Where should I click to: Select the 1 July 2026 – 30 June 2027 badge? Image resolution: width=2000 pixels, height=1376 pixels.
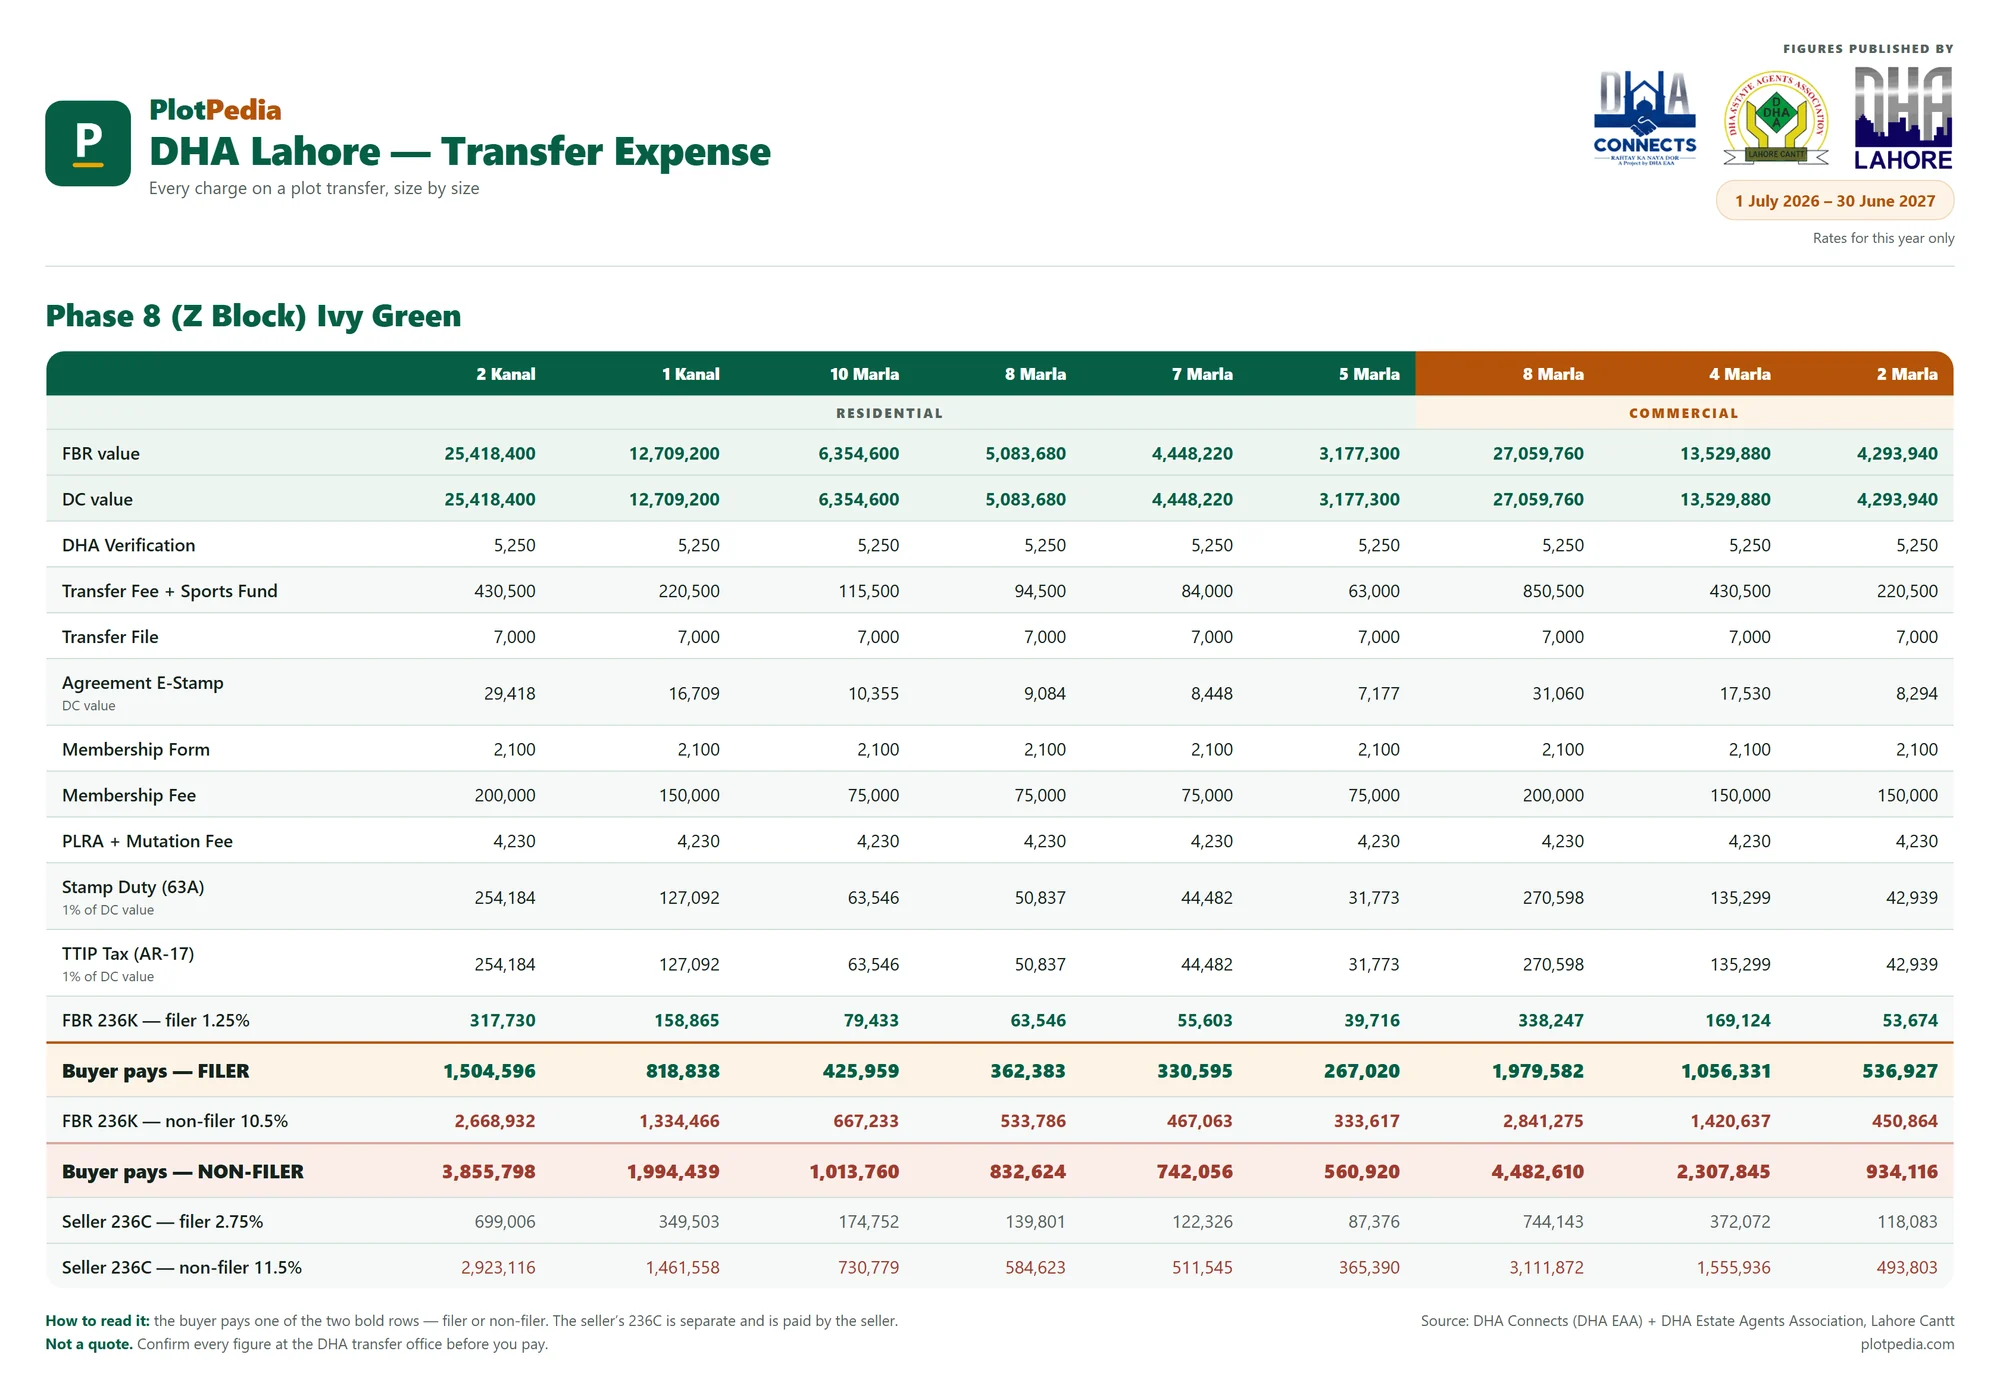[1835, 201]
